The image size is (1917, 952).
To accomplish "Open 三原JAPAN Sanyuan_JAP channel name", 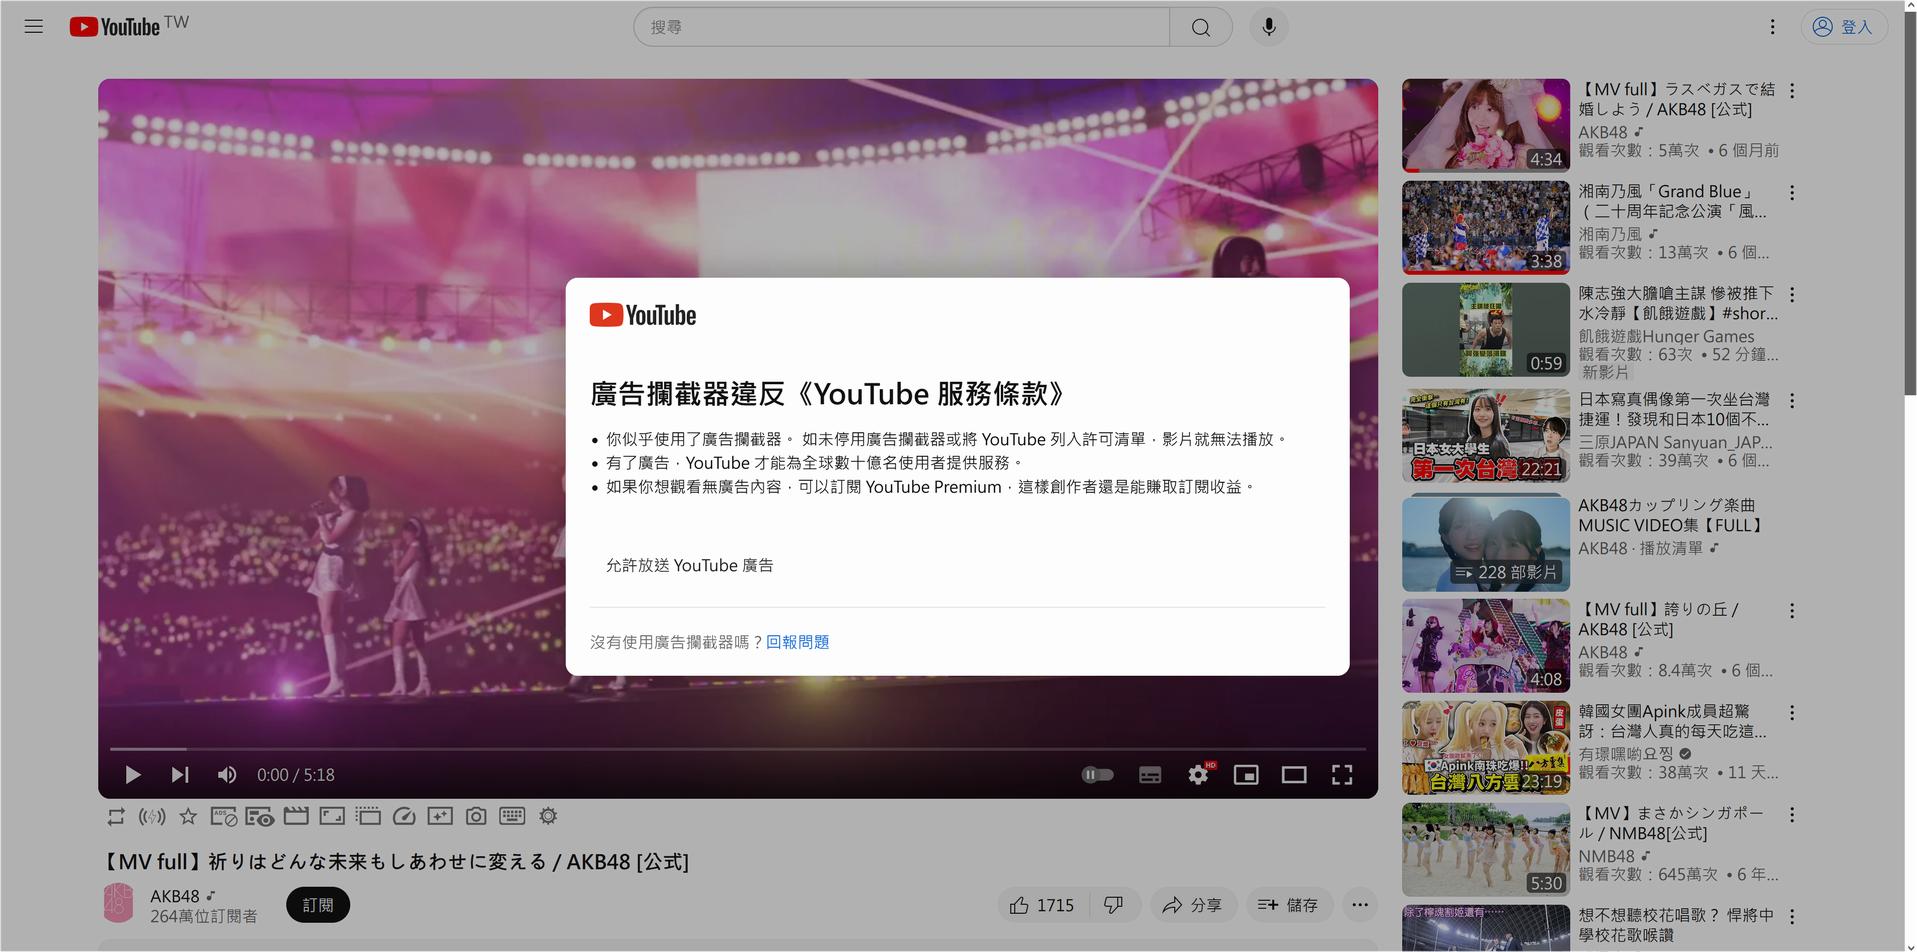I will click(x=1675, y=442).
